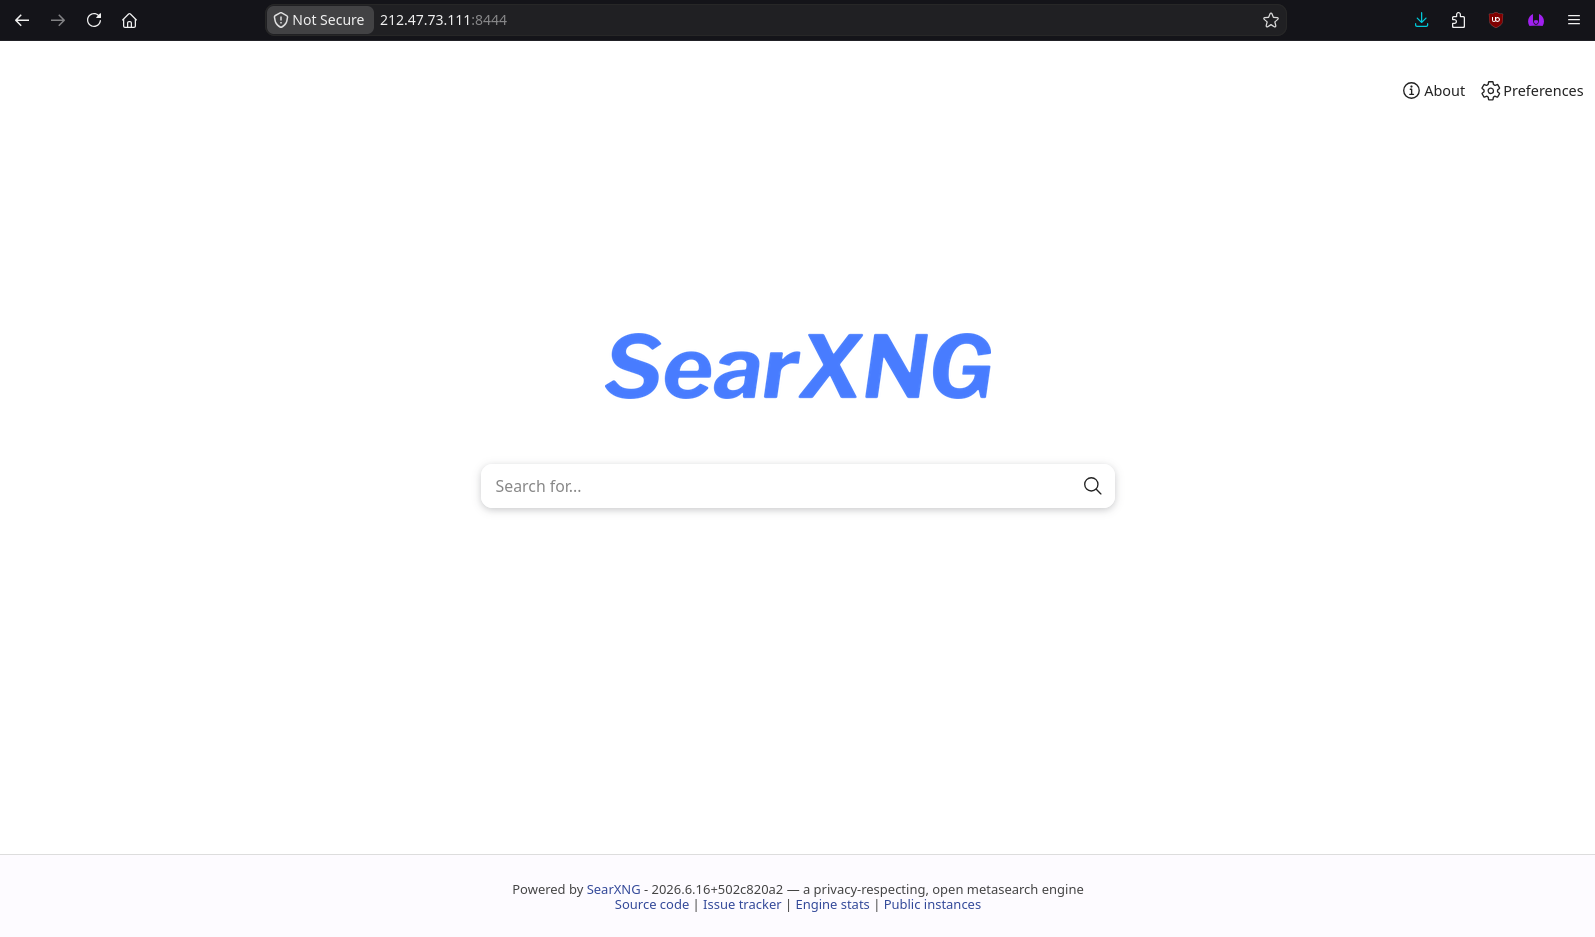Open the Issue tracker link
Image resolution: width=1595 pixels, height=937 pixels.
[742, 905]
